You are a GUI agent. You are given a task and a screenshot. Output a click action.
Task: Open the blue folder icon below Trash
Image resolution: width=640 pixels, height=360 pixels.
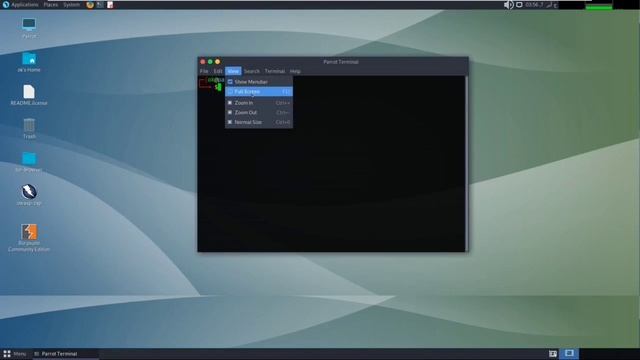pyautogui.click(x=29, y=158)
